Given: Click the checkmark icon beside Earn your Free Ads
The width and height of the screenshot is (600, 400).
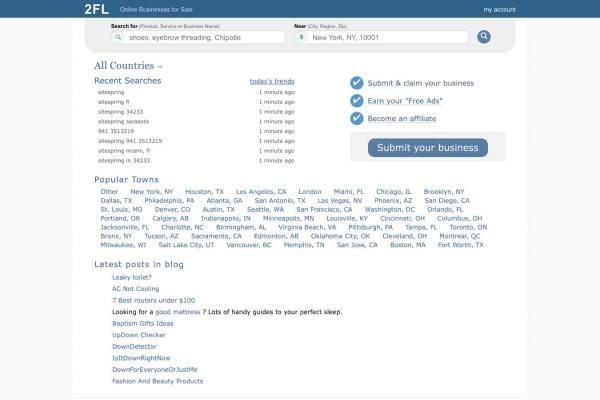Looking at the screenshot, I should coord(357,101).
